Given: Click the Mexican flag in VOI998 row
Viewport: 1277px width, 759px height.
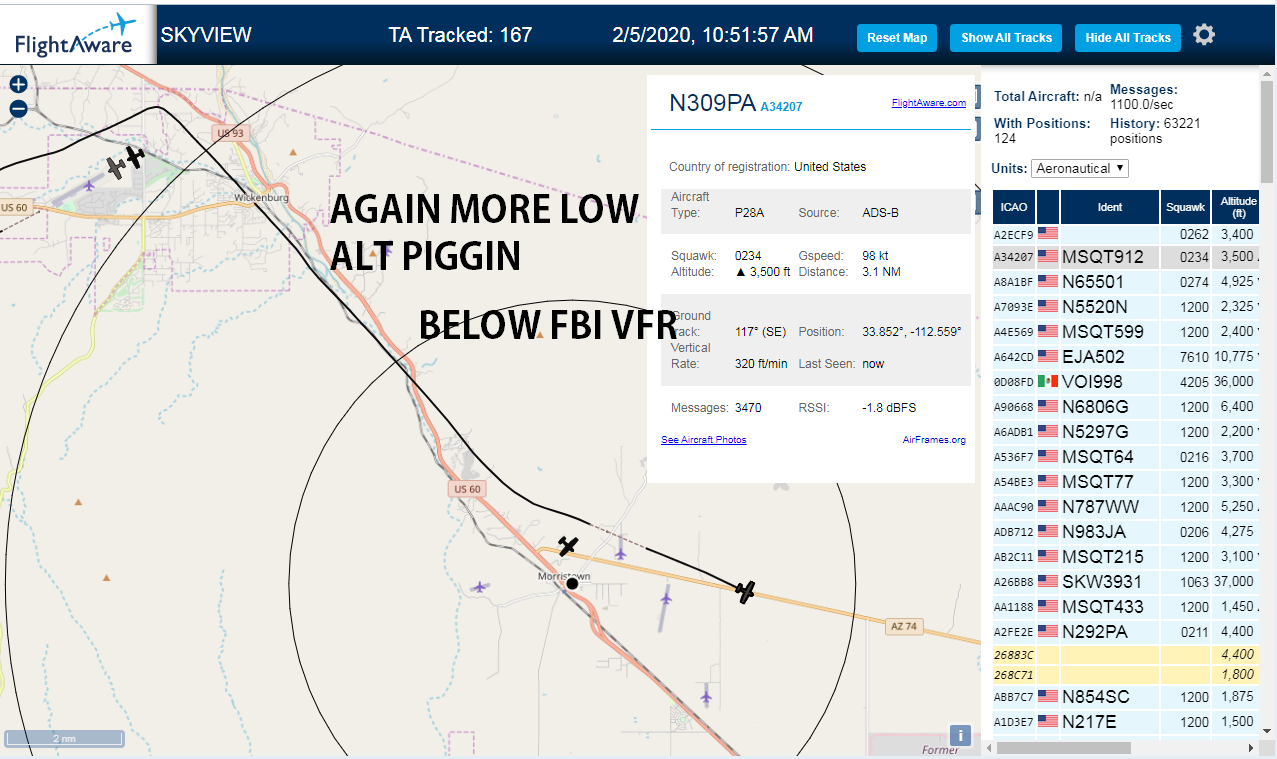Looking at the screenshot, I should pyautogui.click(x=1048, y=382).
